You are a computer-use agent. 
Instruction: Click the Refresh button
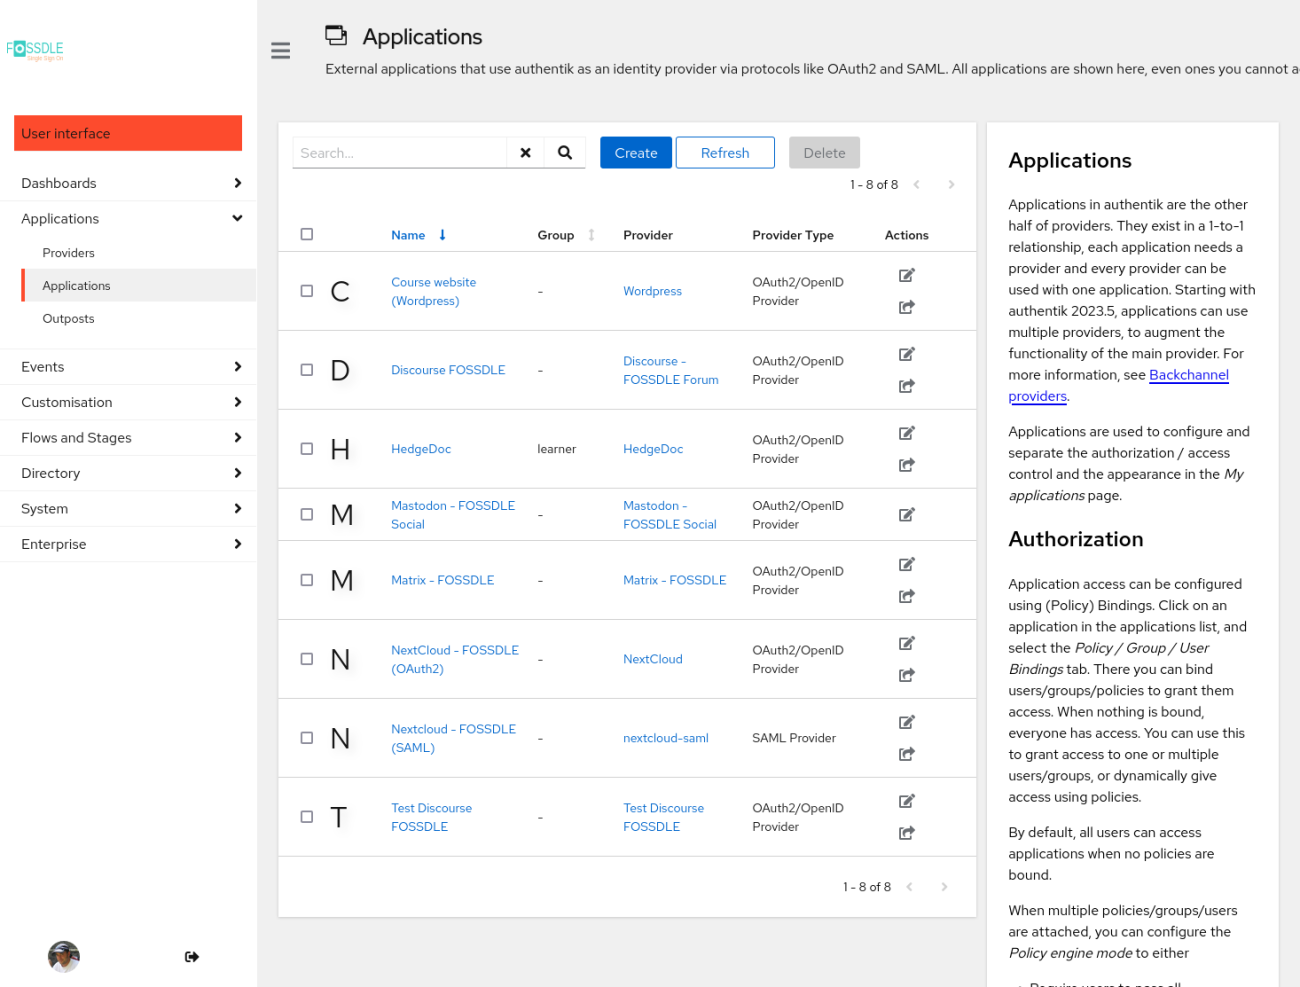(725, 153)
